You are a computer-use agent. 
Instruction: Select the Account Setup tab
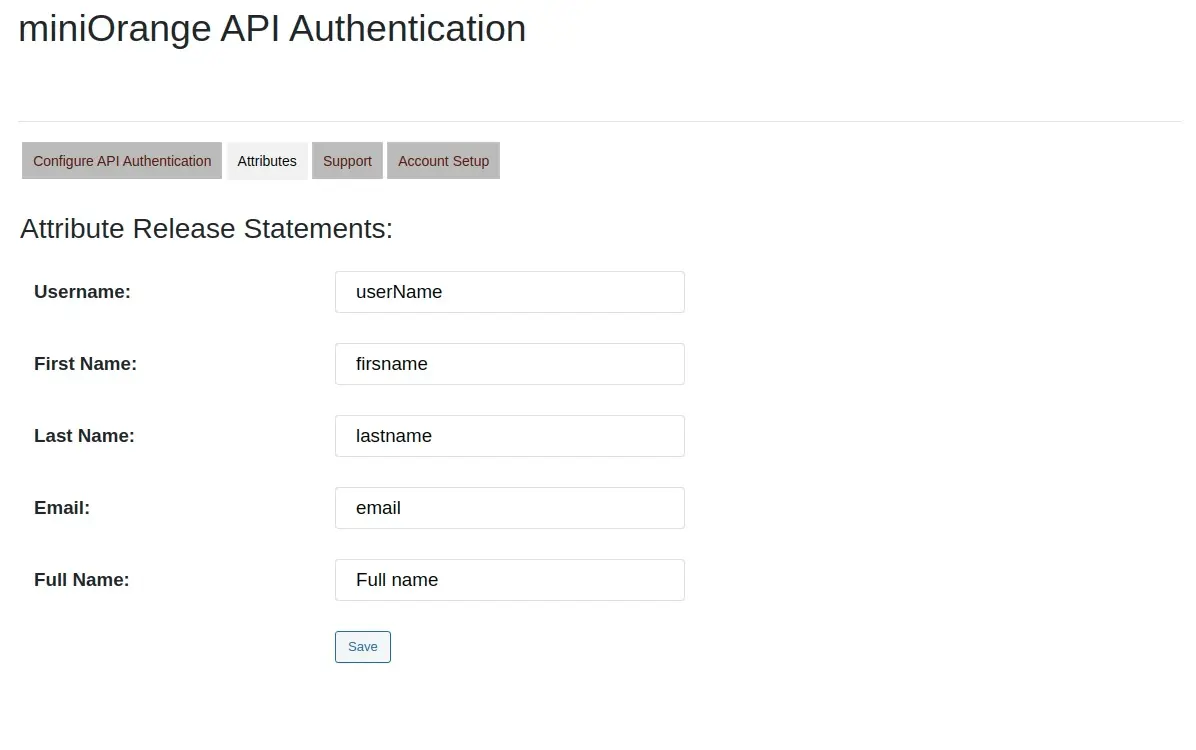pyautogui.click(x=443, y=160)
